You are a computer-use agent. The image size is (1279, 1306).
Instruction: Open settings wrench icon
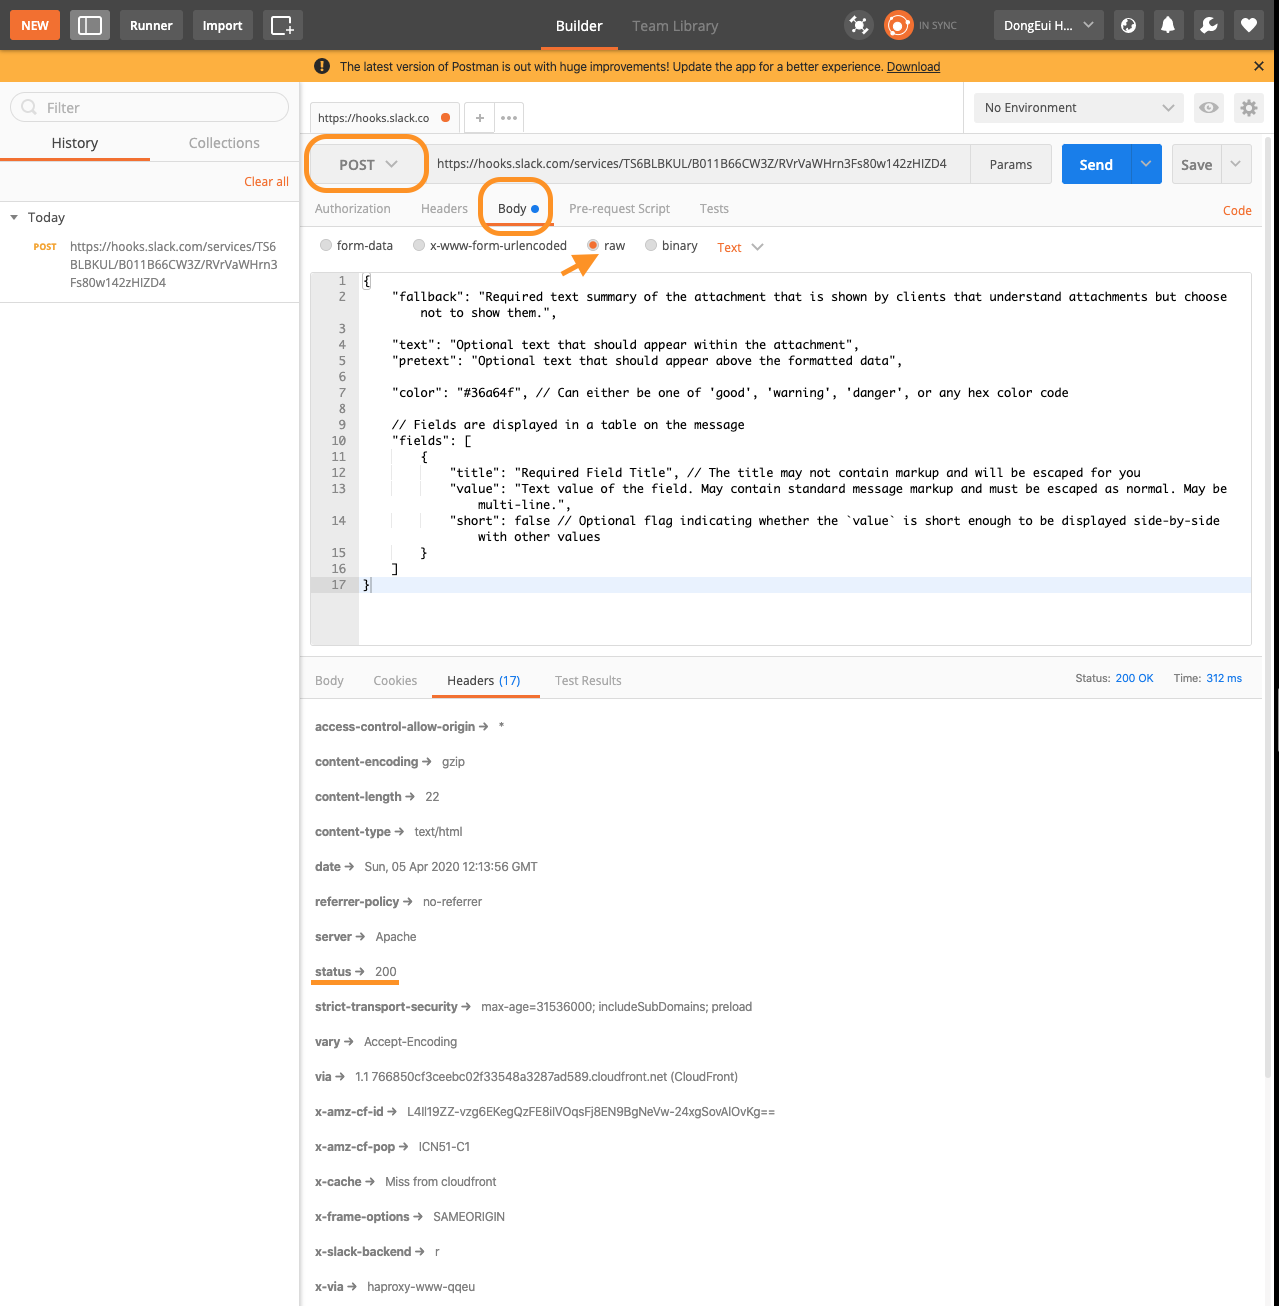pos(1208,25)
